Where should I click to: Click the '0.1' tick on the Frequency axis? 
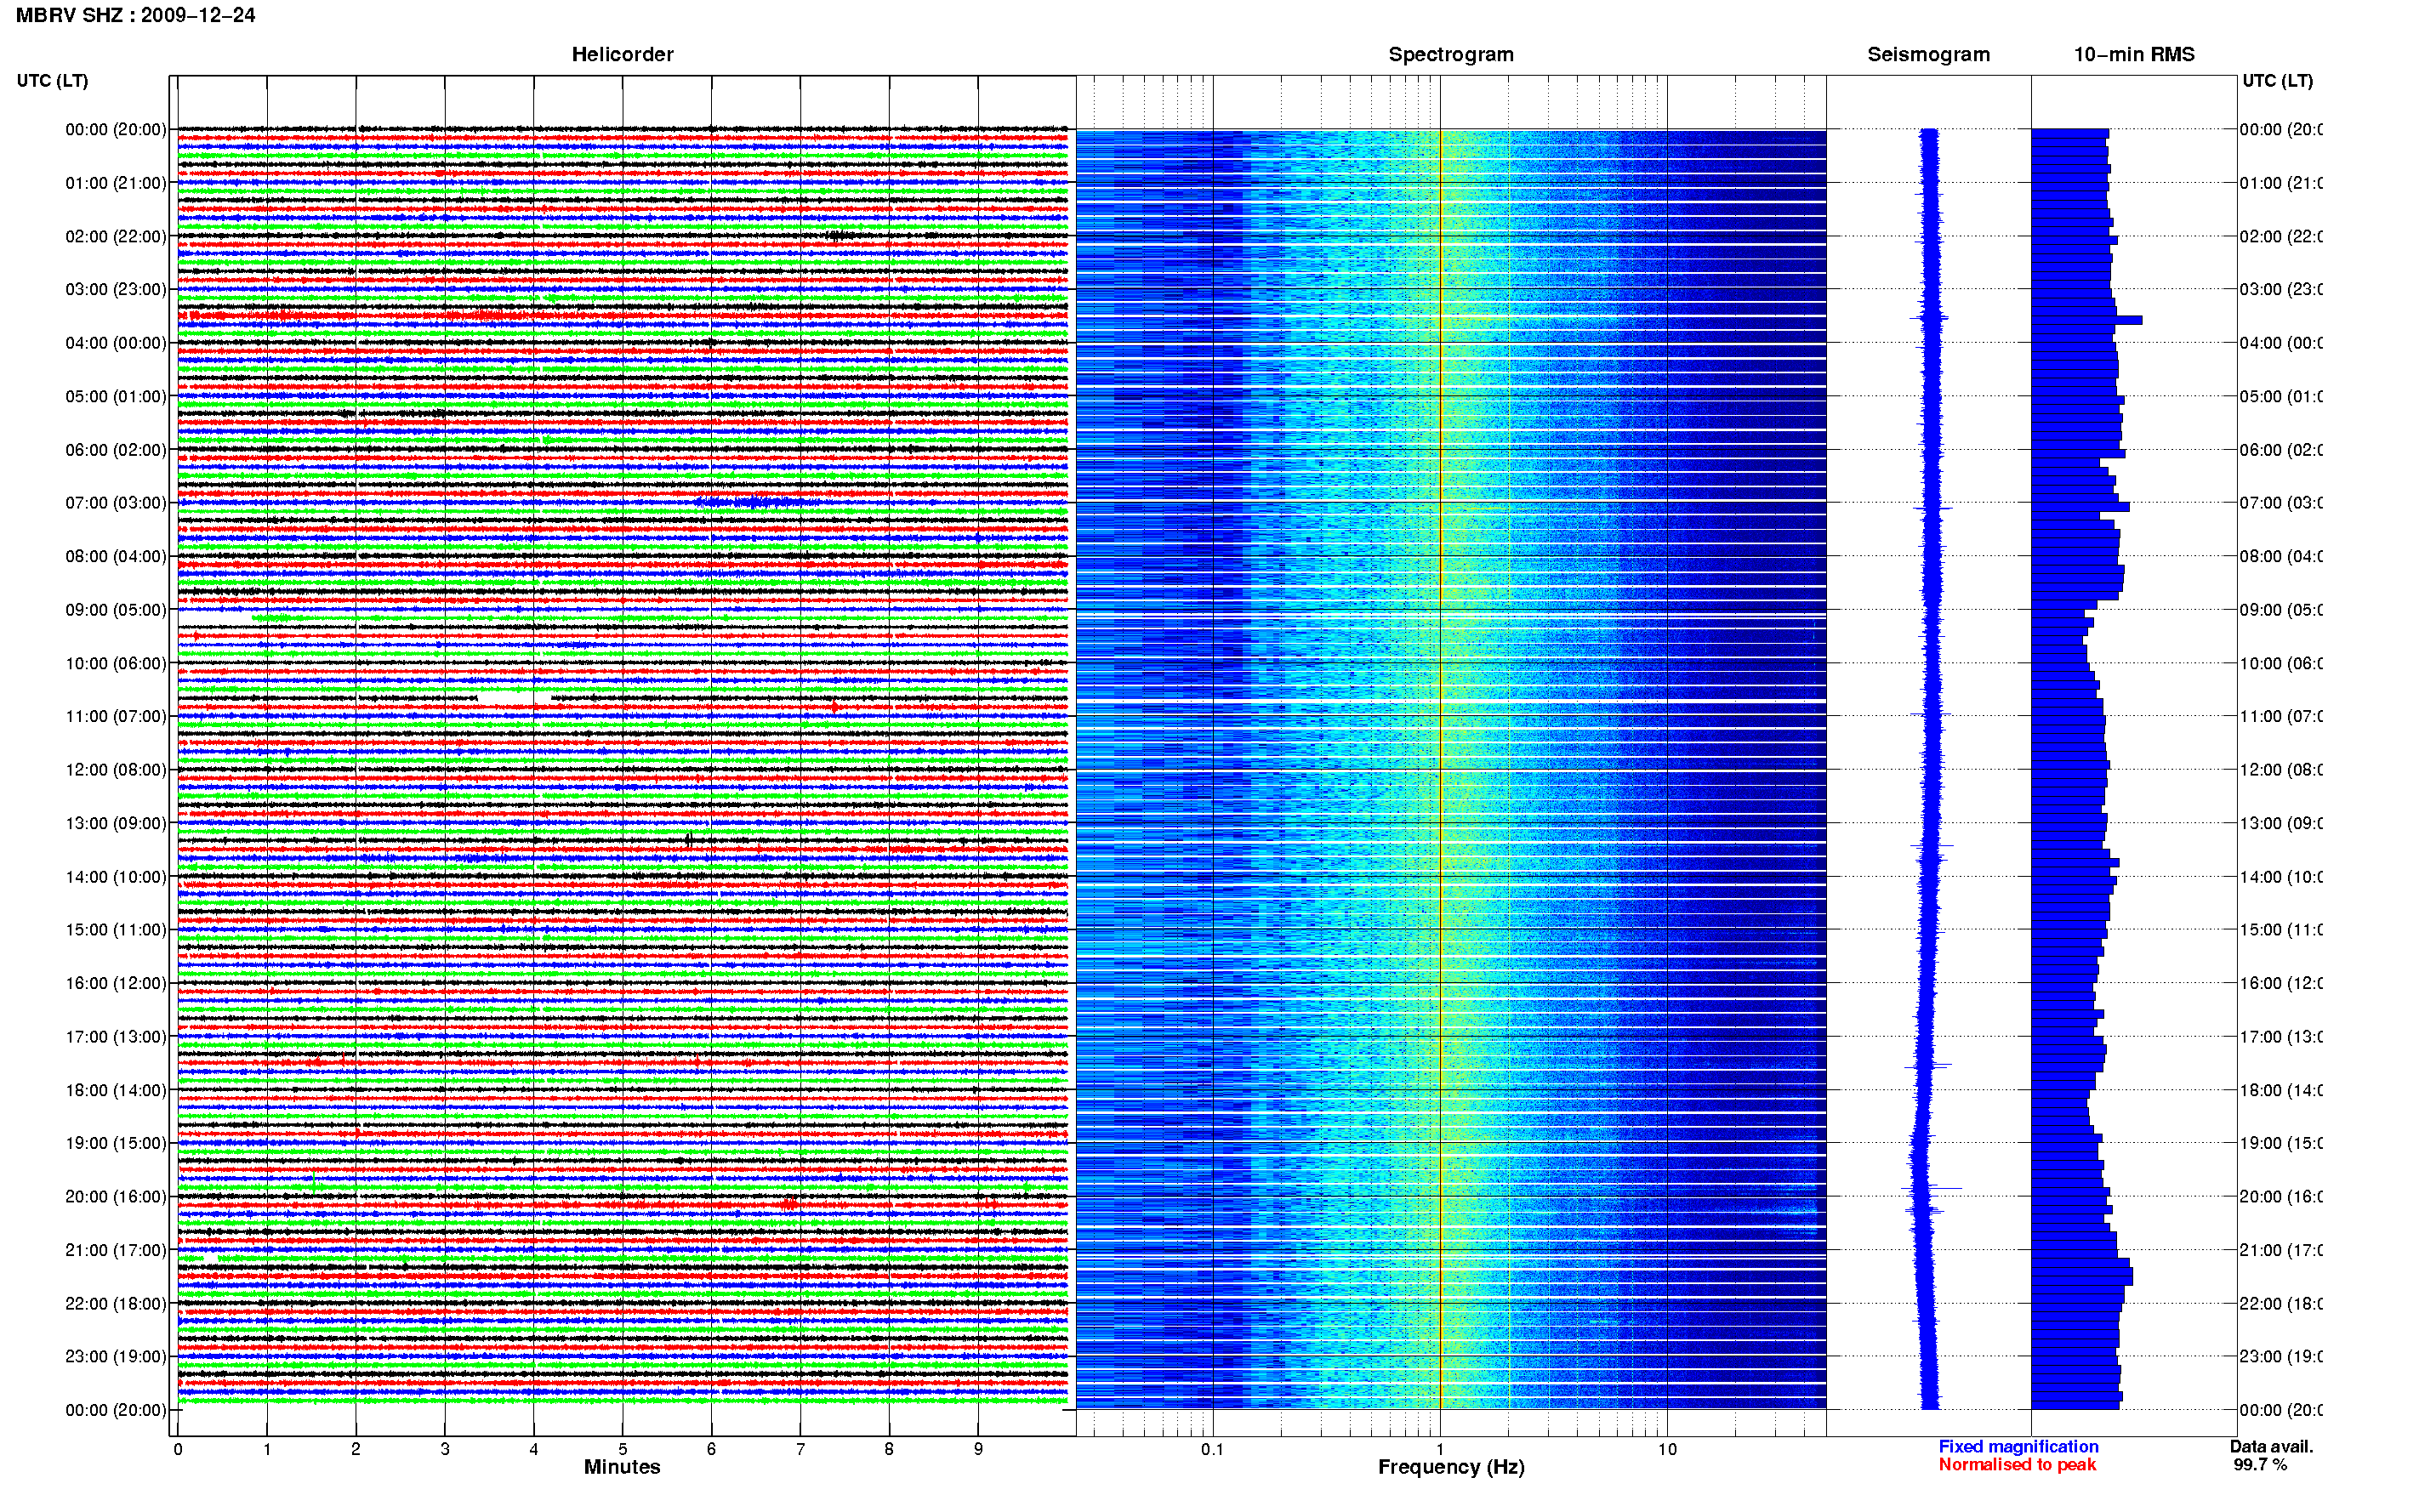click(1212, 1448)
